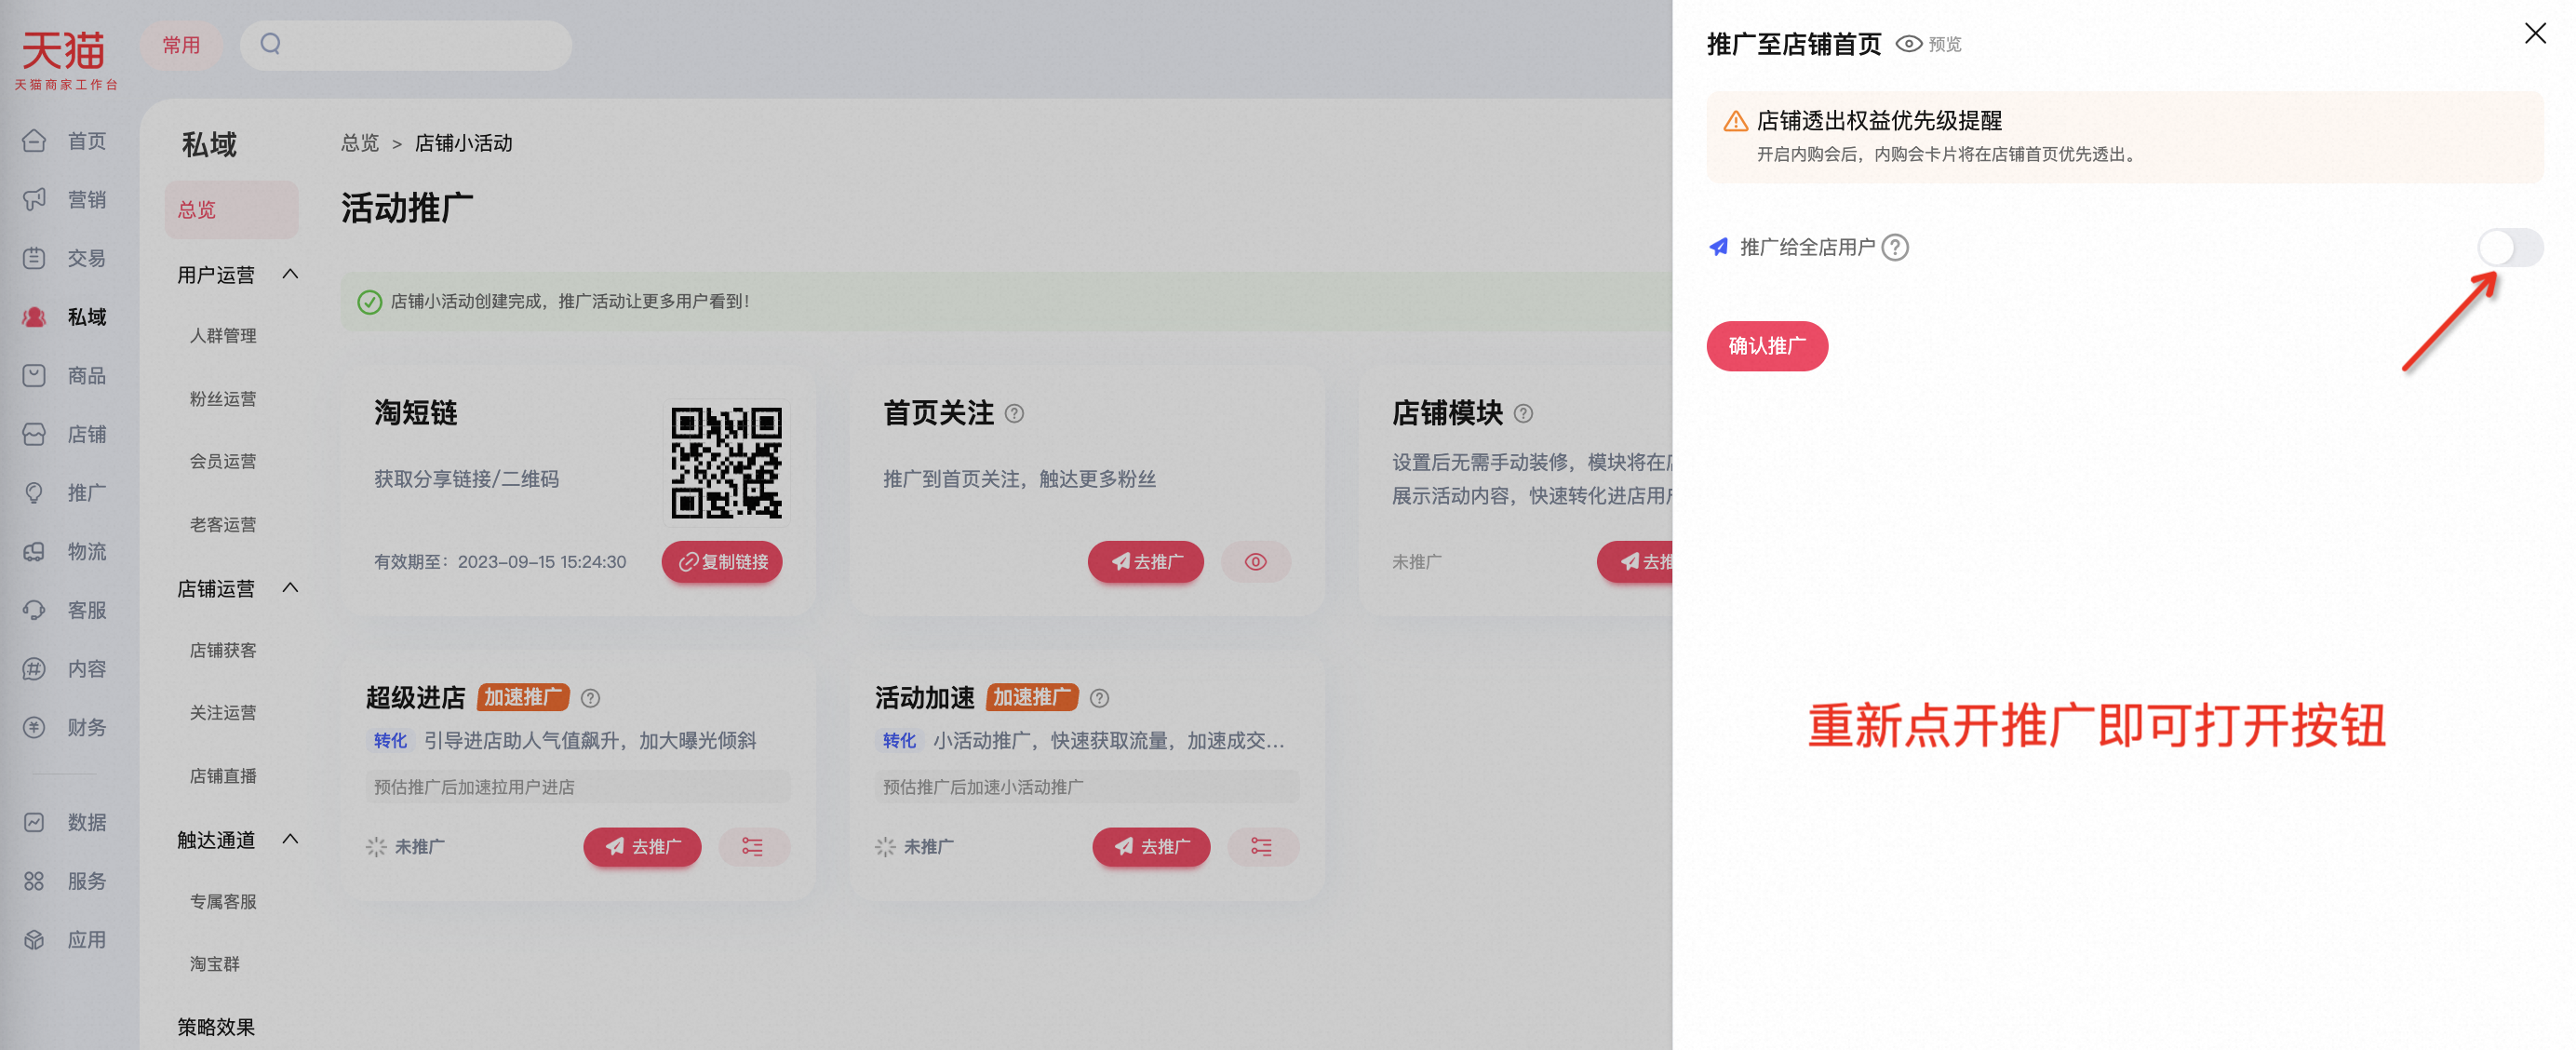This screenshot has height=1050, width=2576.
Task: Click the 应用 cube icon in sidebar
Action: (x=34, y=940)
